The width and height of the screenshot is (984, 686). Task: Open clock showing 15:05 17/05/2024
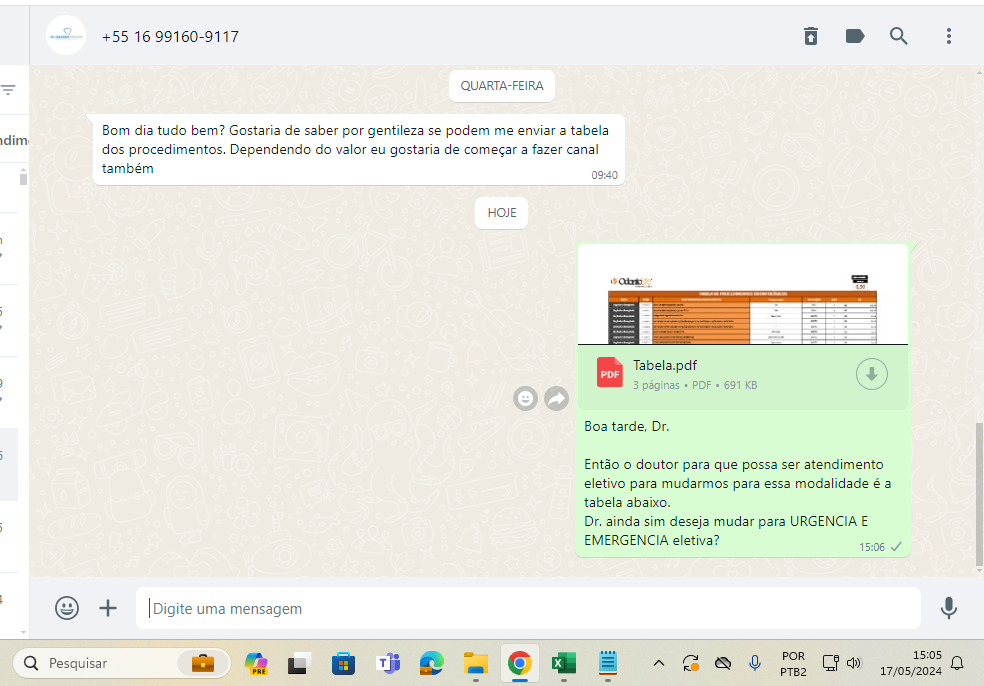[911, 663]
